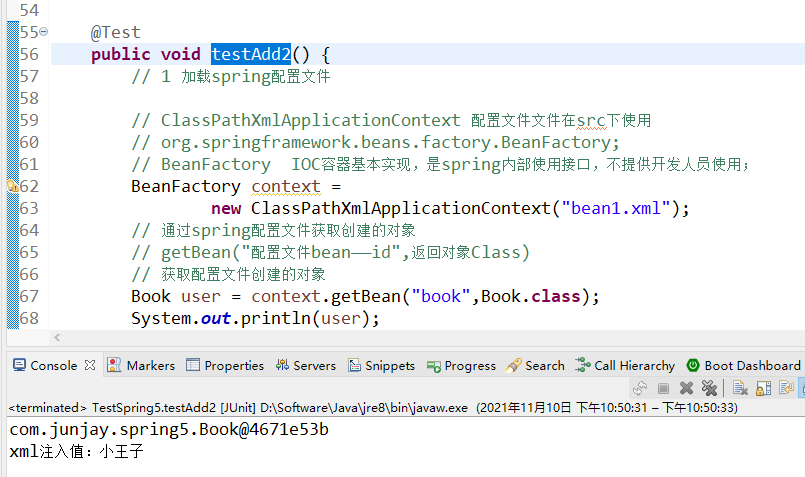Click System.out.println on line 68
805x477 pixels.
[x=220, y=318]
